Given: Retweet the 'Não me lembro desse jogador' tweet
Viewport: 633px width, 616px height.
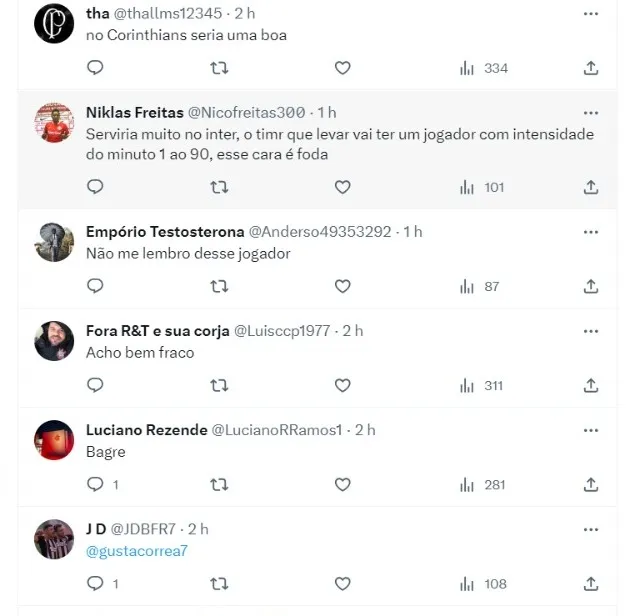Looking at the screenshot, I should pos(220,286).
